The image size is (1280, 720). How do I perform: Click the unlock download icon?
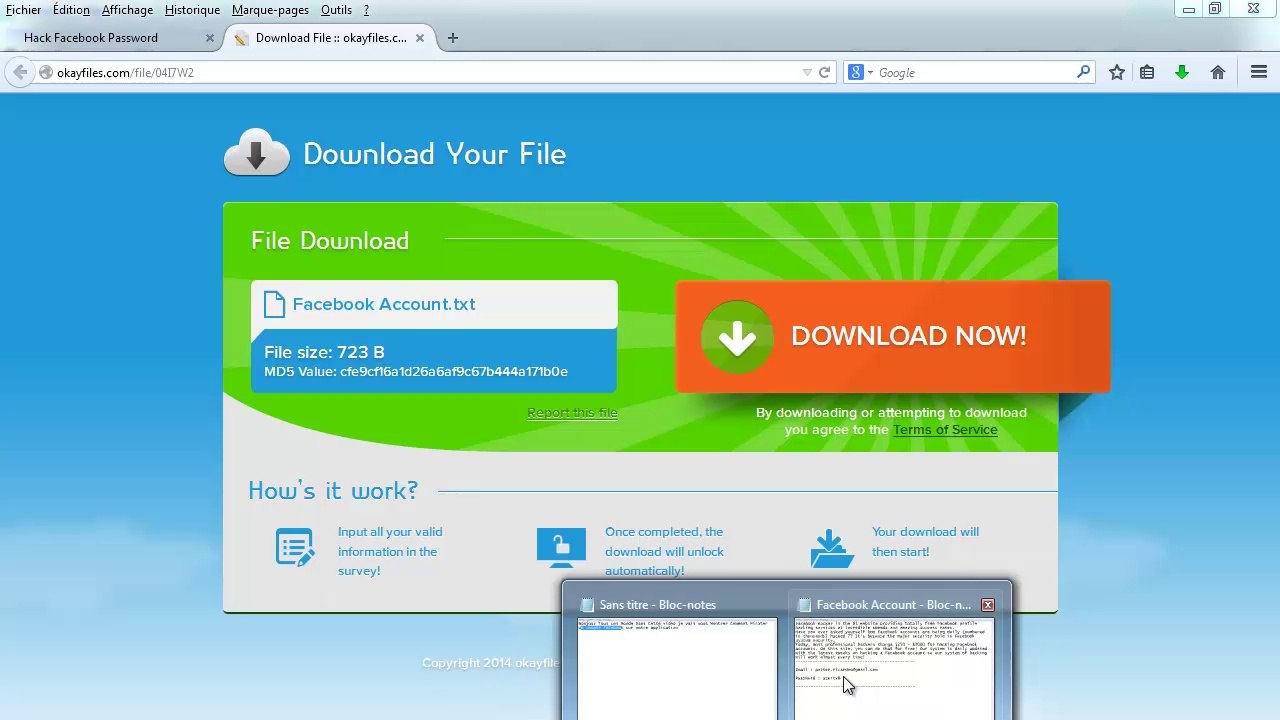(561, 547)
